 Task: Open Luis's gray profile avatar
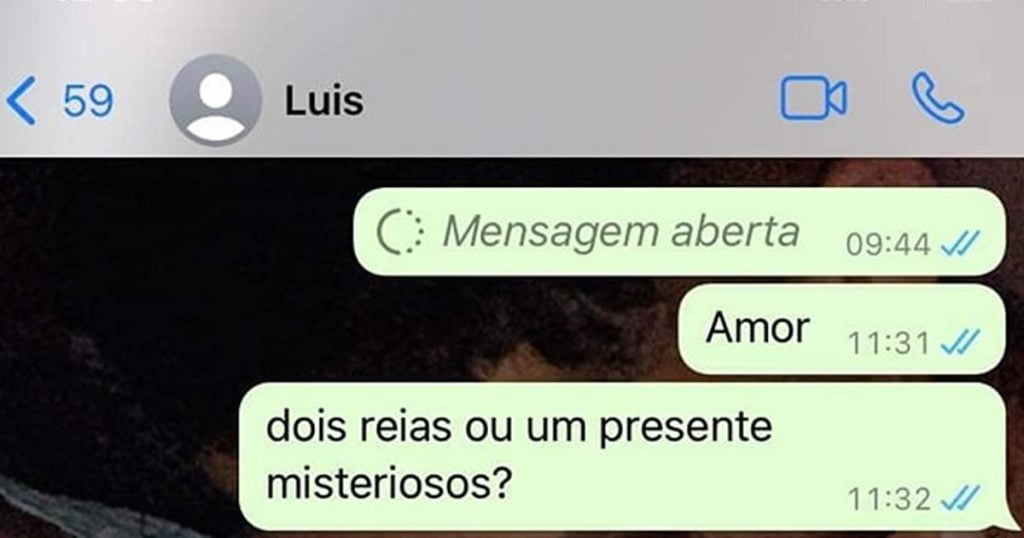click(215, 100)
